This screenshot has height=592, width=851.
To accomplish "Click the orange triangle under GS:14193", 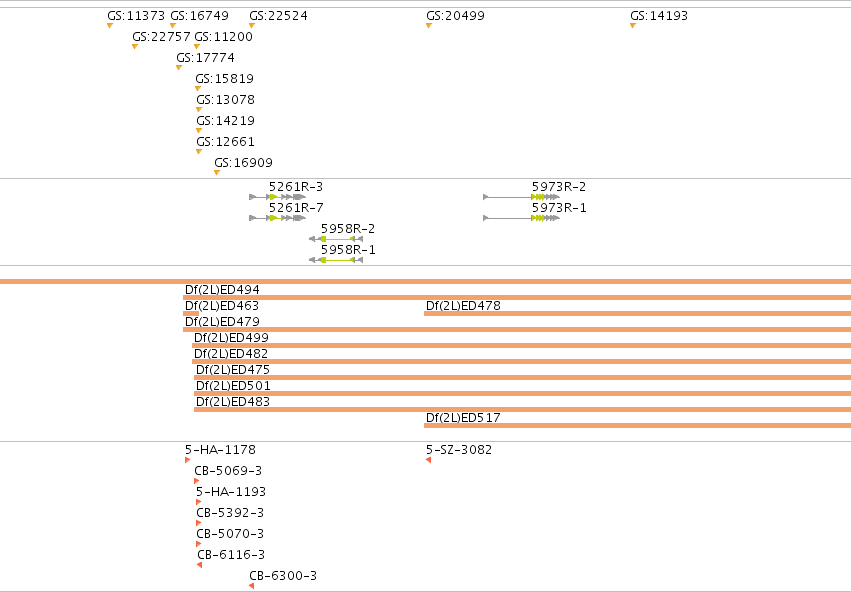I will pyautogui.click(x=633, y=26).
